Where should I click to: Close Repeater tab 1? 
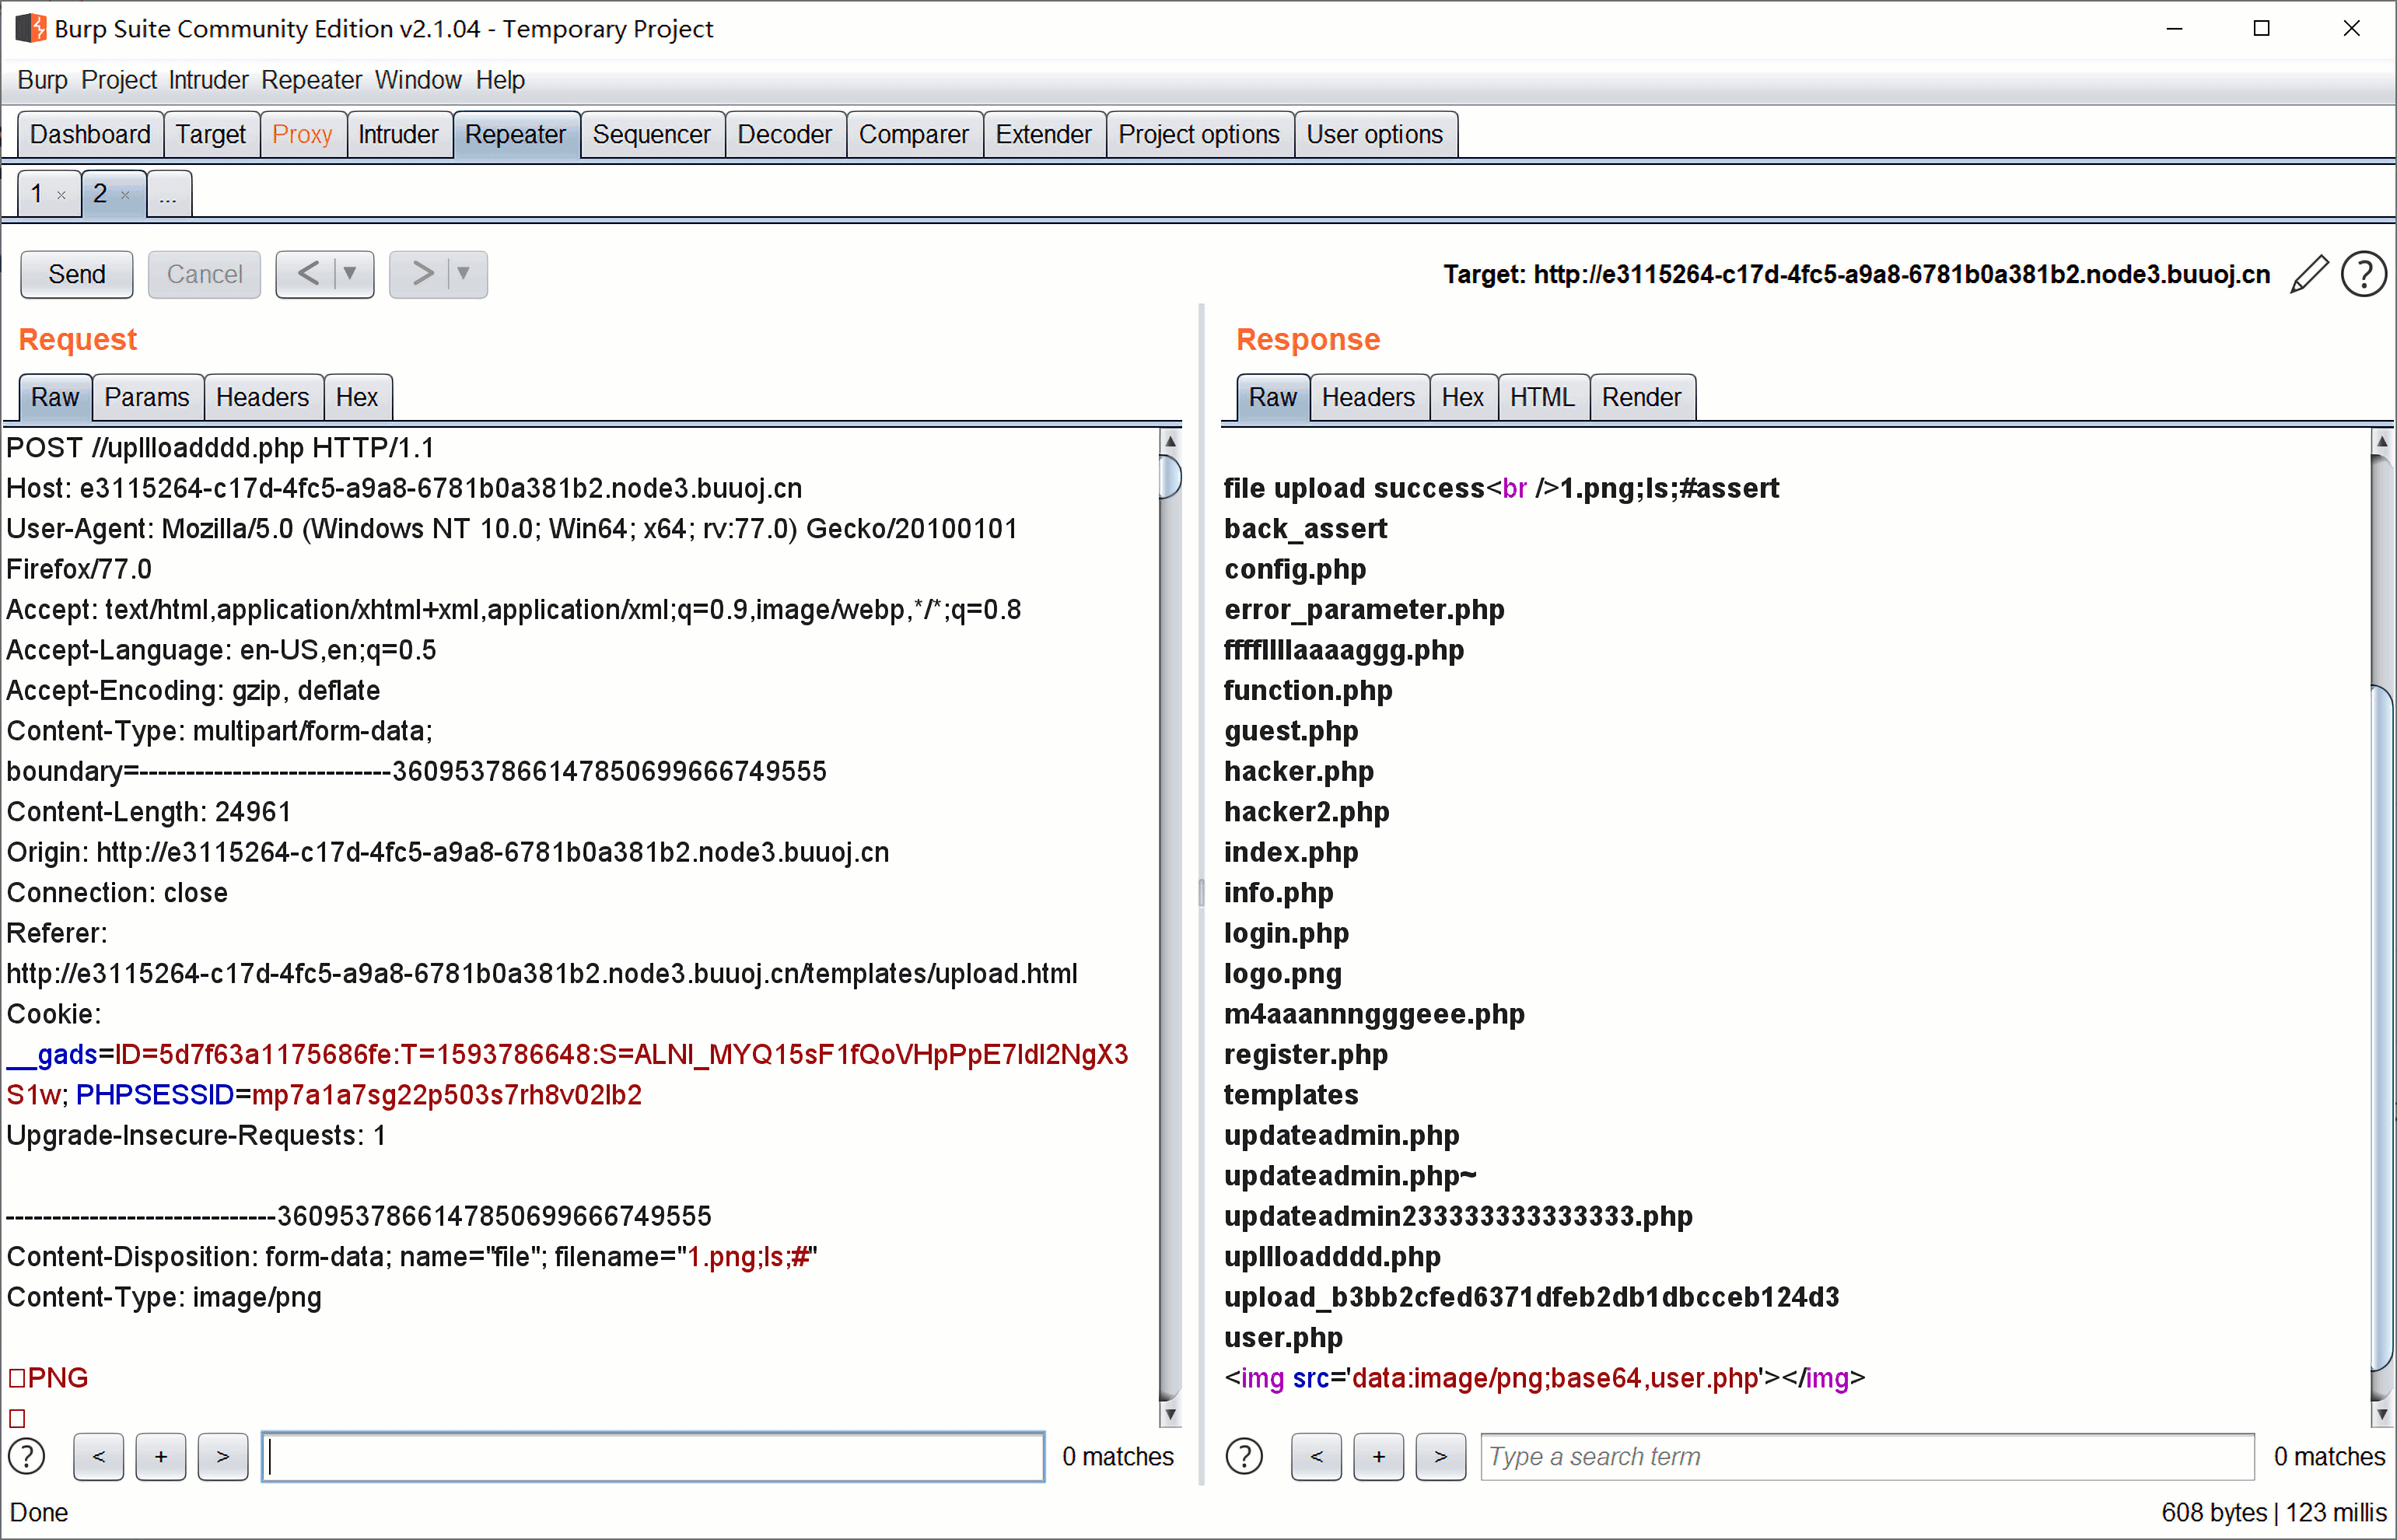coord(62,195)
